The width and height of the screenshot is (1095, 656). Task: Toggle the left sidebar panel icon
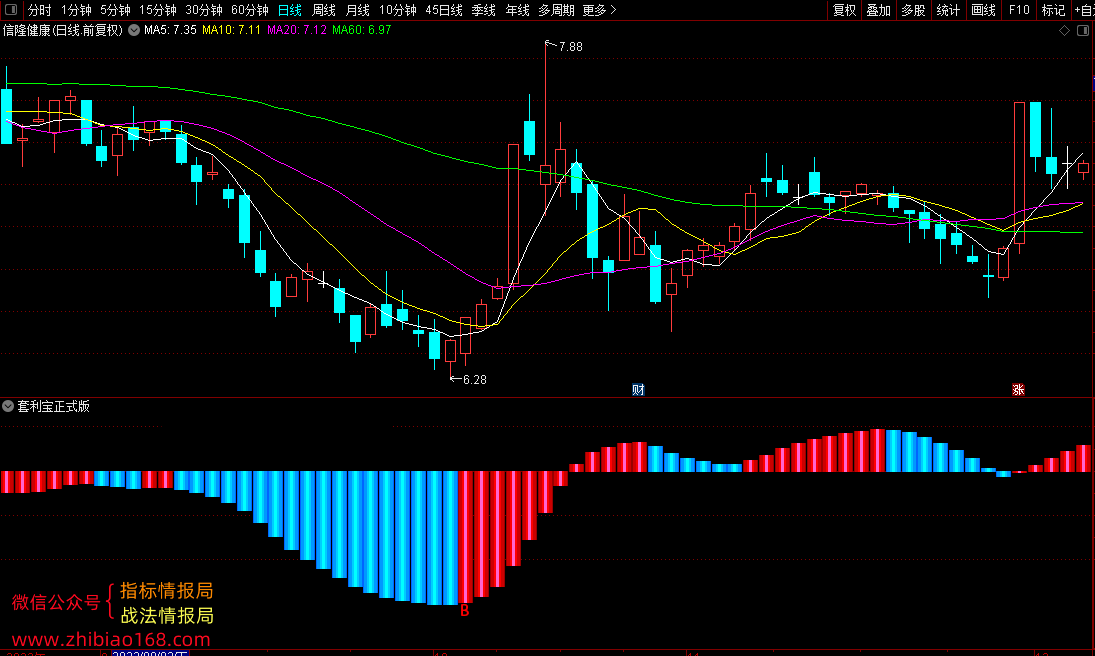(x=11, y=10)
